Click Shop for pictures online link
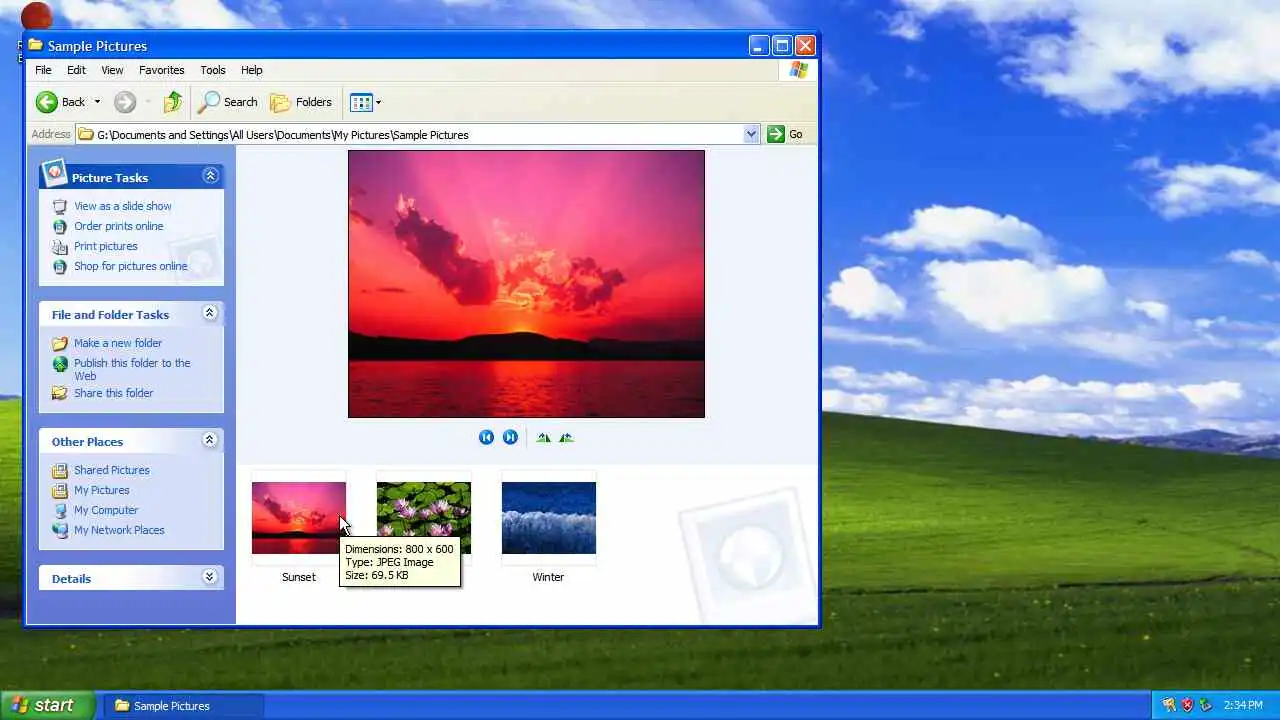Viewport: 1280px width, 720px height. pos(131,266)
